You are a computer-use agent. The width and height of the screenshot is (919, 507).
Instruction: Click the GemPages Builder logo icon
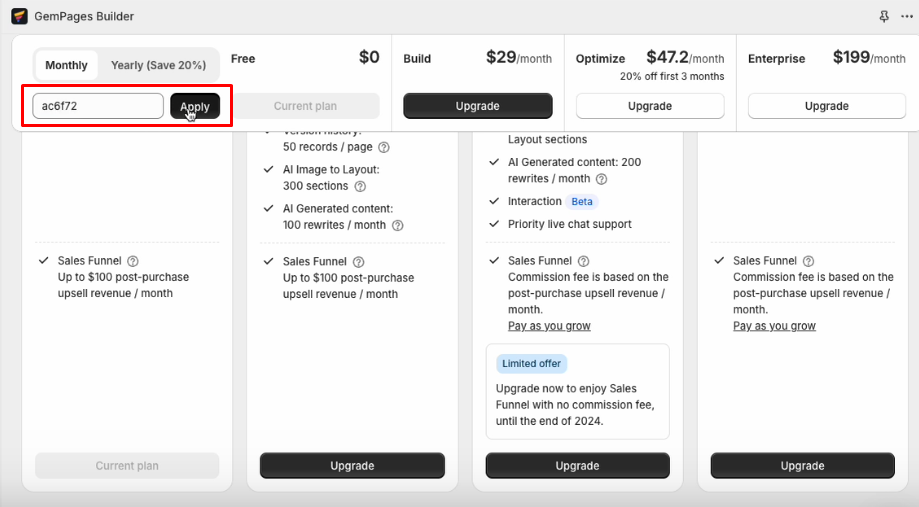(x=20, y=16)
